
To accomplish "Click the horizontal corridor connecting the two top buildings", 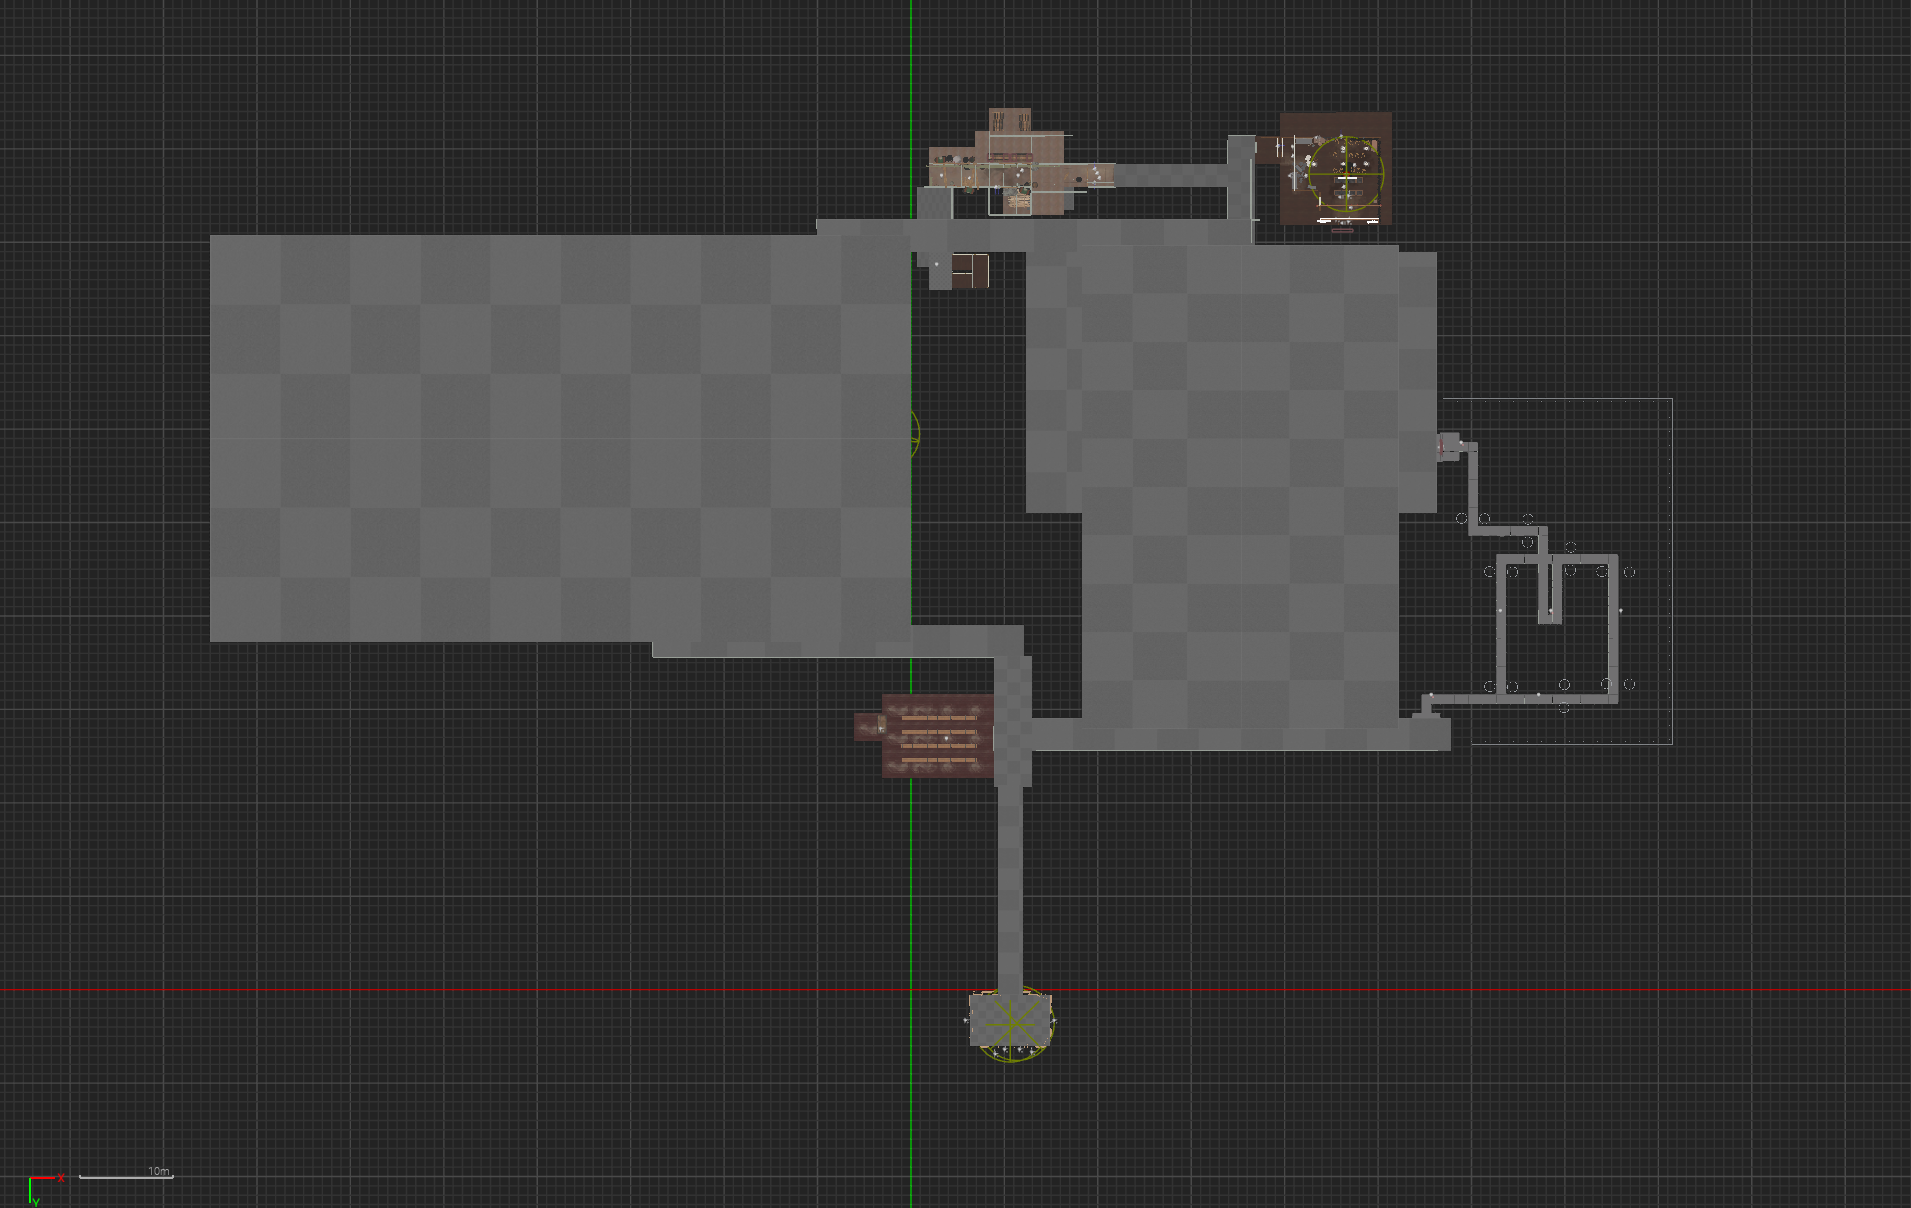I will [x=1170, y=176].
